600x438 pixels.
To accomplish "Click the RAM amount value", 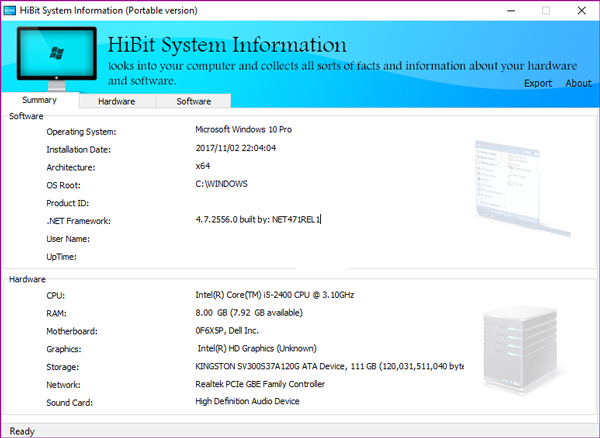I will click(x=249, y=313).
